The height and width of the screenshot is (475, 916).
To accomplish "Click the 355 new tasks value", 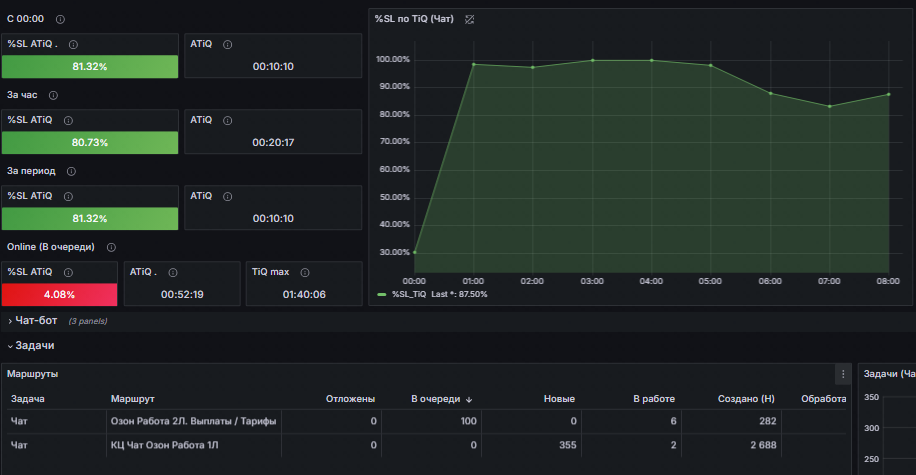I will point(567,445).
